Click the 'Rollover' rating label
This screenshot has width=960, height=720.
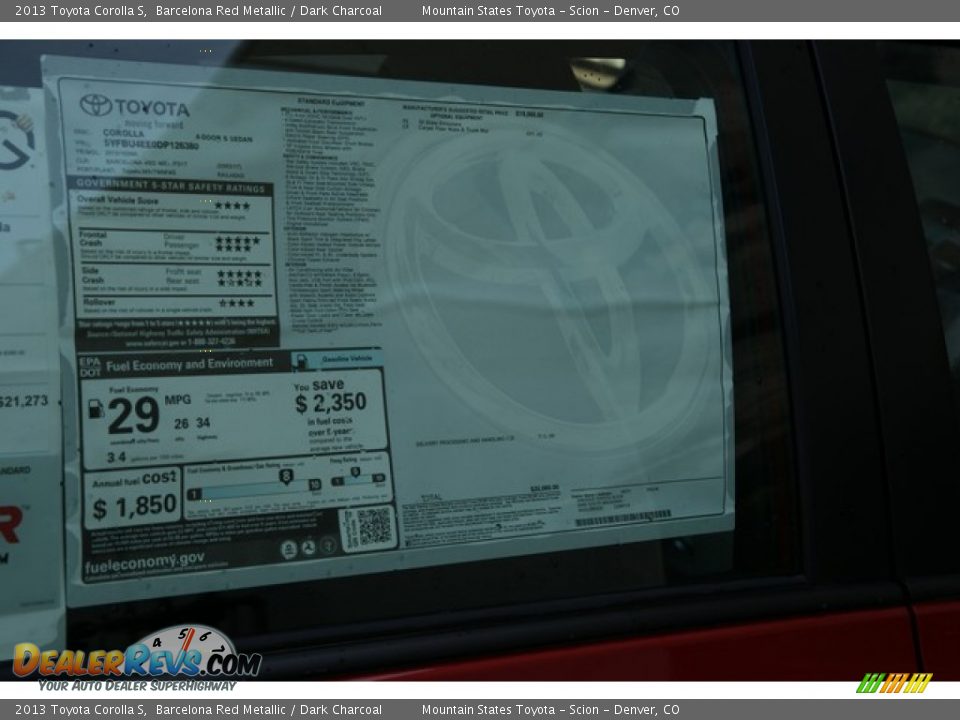pos(99,301)
